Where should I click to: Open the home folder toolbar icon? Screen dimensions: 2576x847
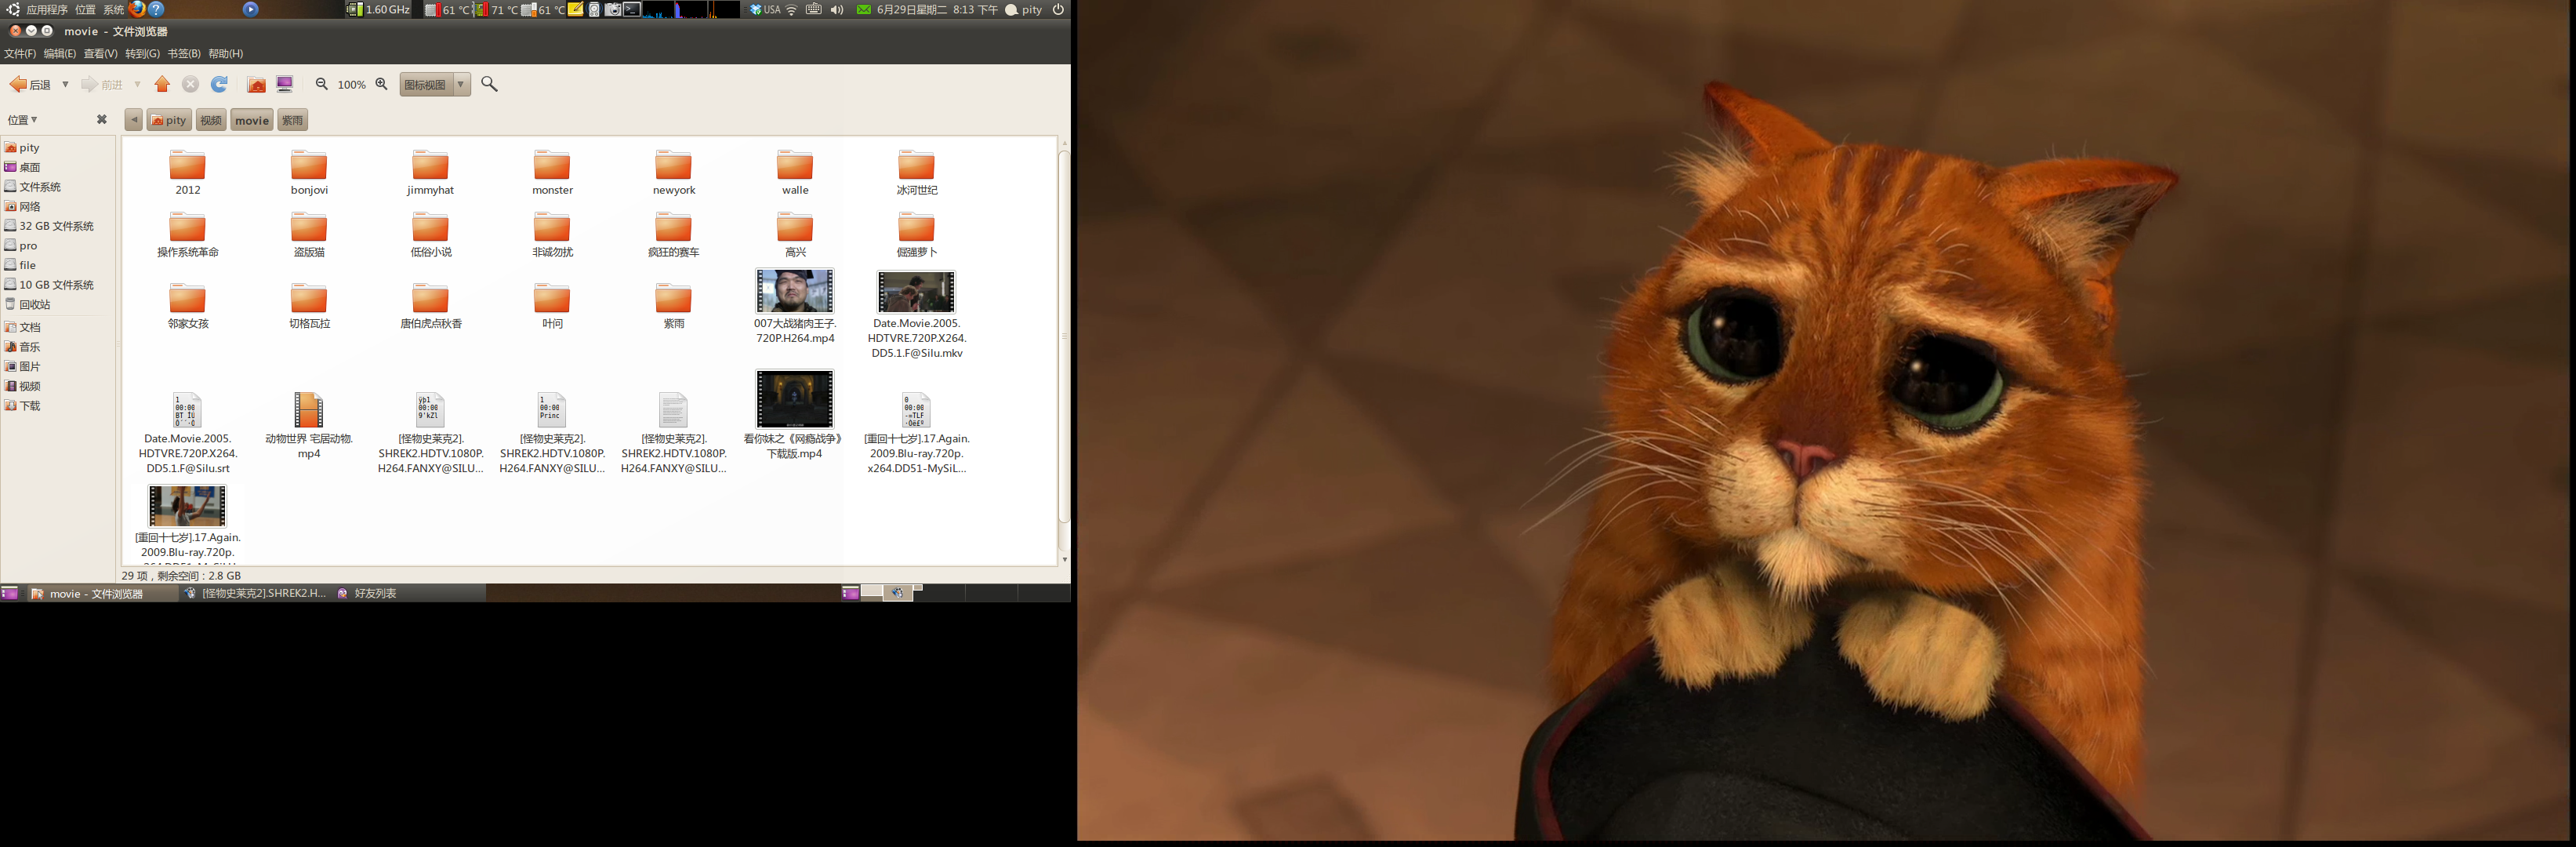coord(256,85)
